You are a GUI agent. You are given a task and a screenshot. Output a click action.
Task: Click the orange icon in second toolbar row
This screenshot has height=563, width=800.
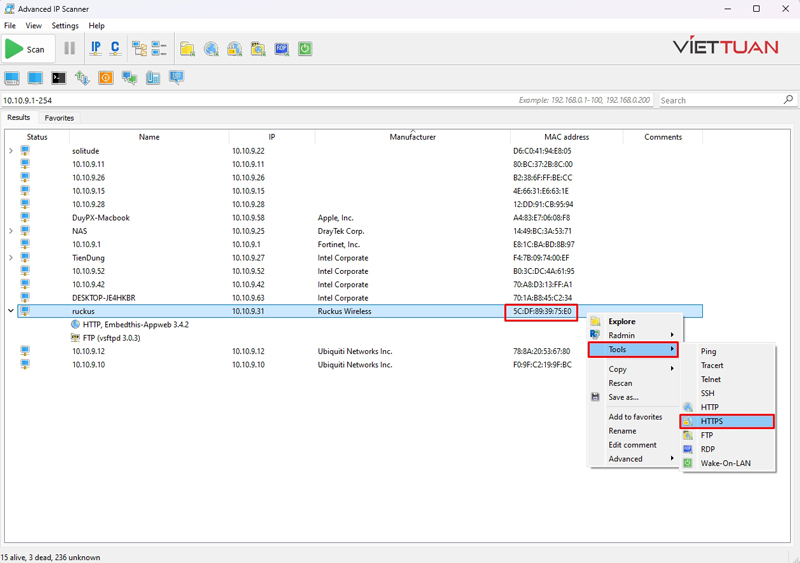(106, 78)
